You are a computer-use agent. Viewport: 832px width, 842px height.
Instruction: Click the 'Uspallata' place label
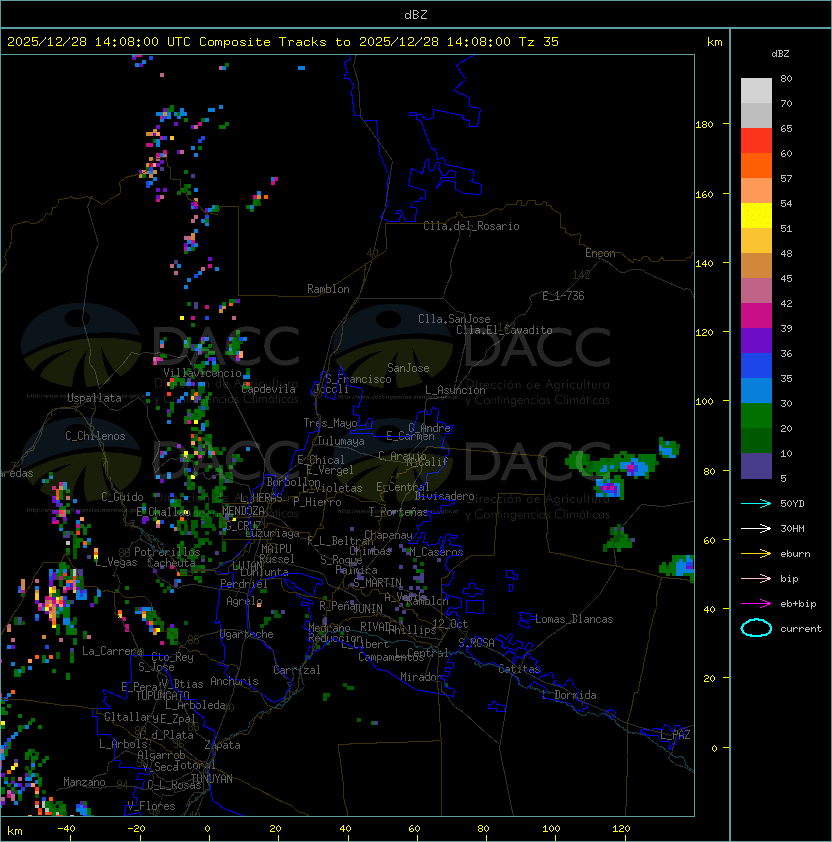pyautogui.click(x=95, y=398)
